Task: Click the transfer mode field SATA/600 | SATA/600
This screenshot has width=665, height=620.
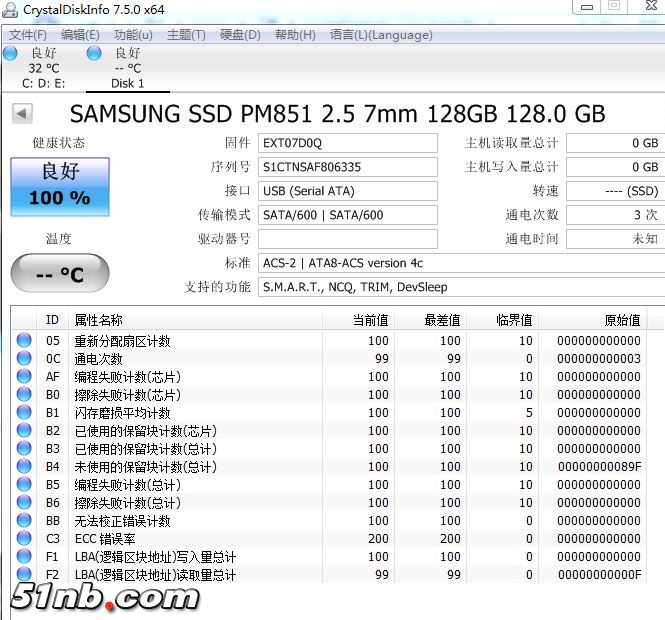Action: pyautogui.click(x=348, y=215)
